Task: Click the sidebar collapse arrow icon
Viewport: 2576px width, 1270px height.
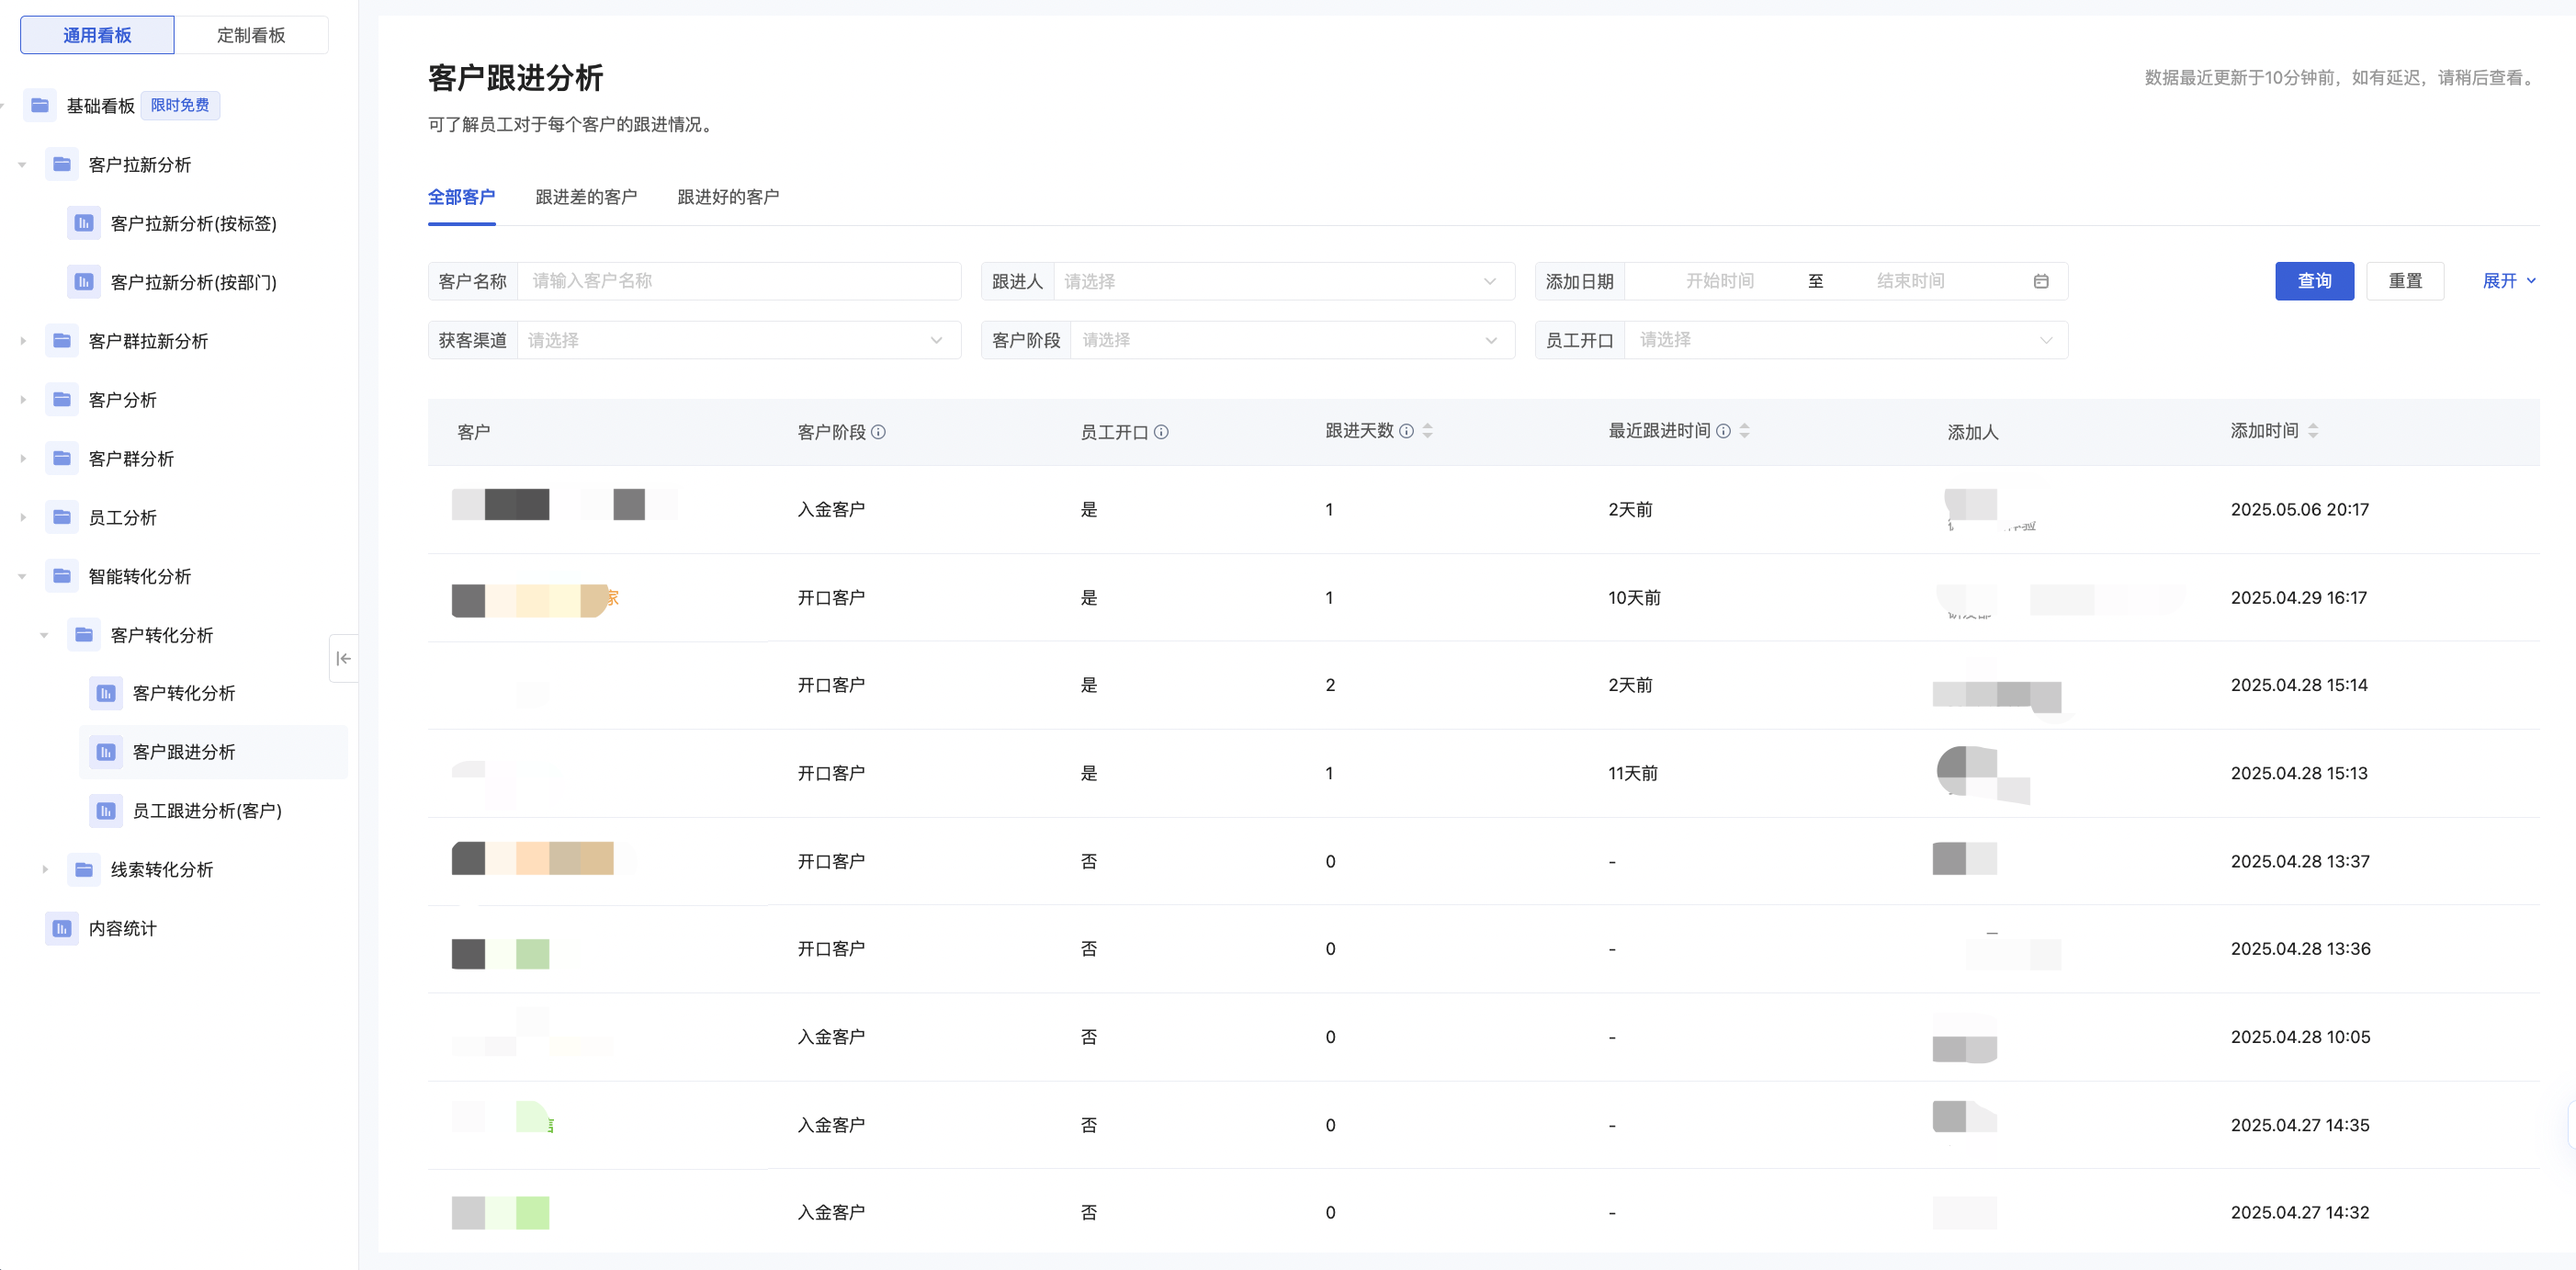Action: click(x=343, y=658)
